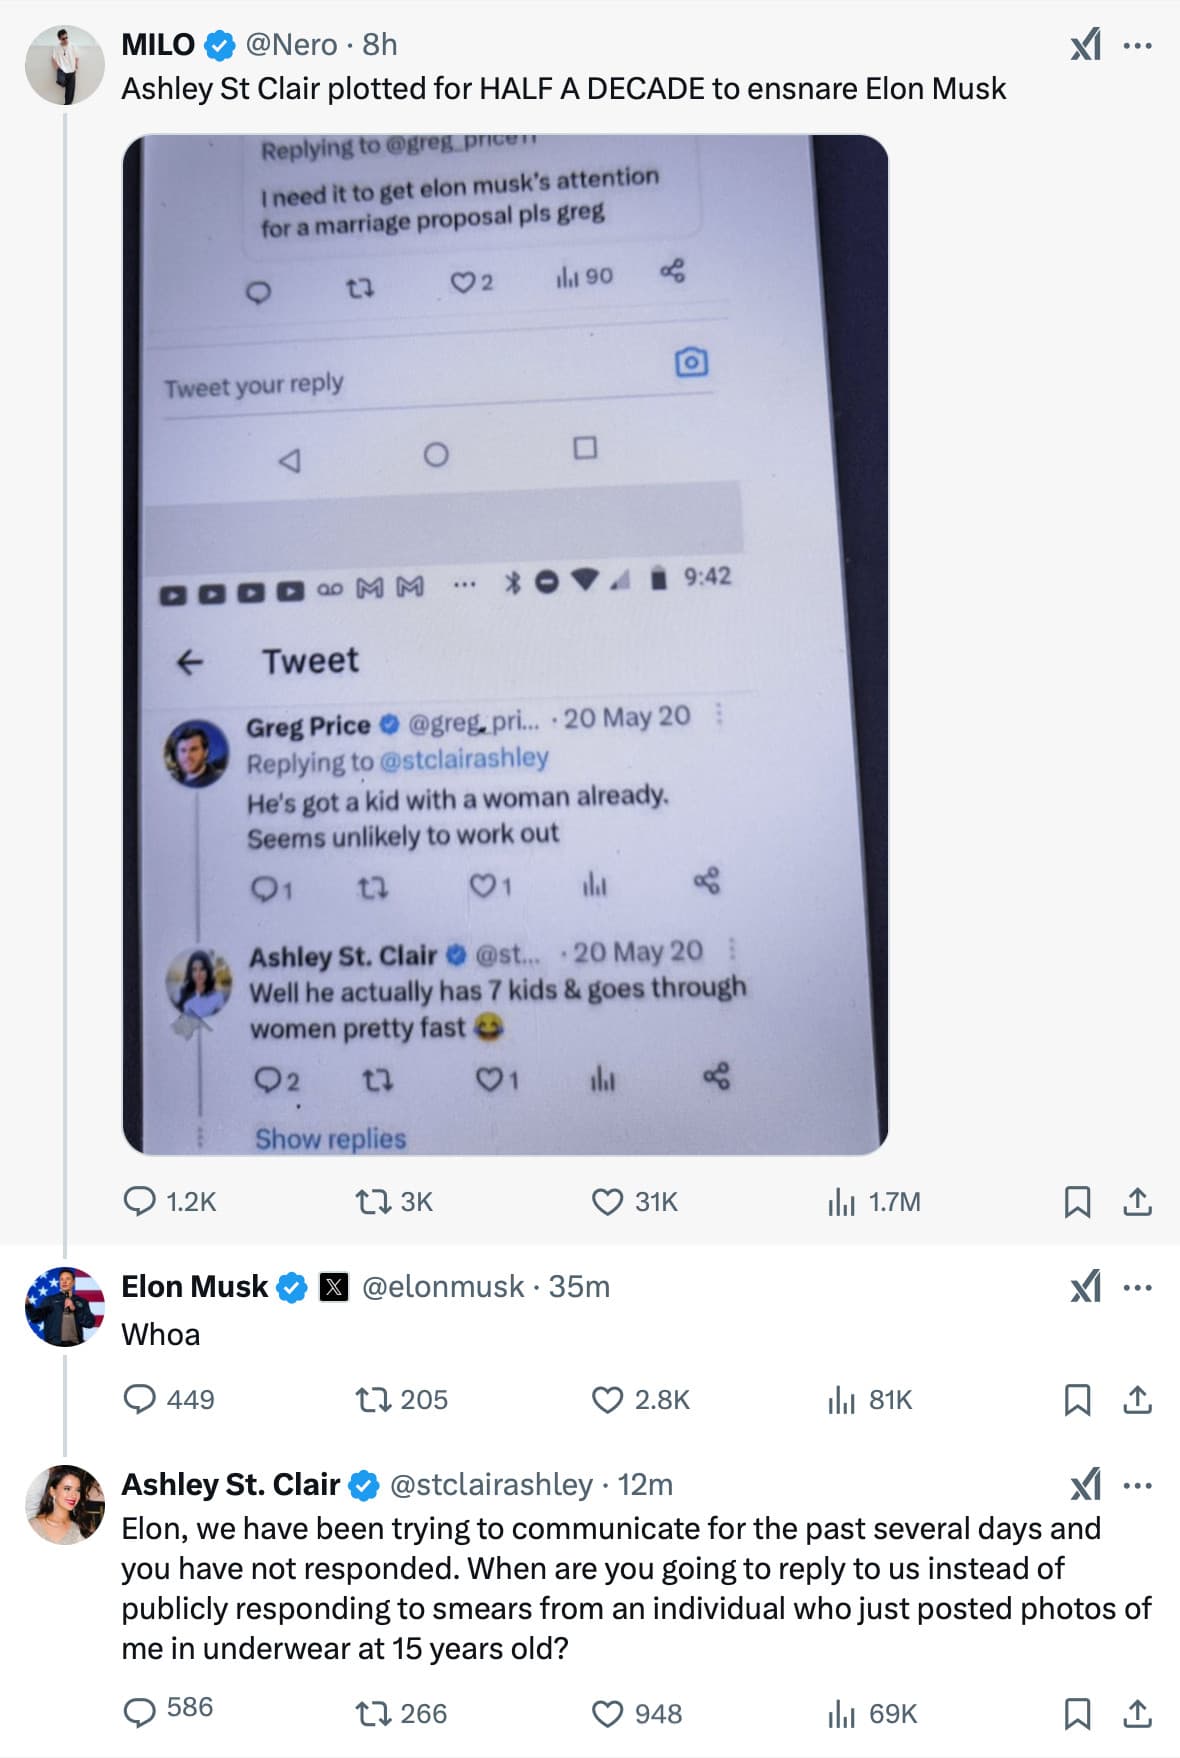Open the @stclairashley handle link

tap(491, 1484)
